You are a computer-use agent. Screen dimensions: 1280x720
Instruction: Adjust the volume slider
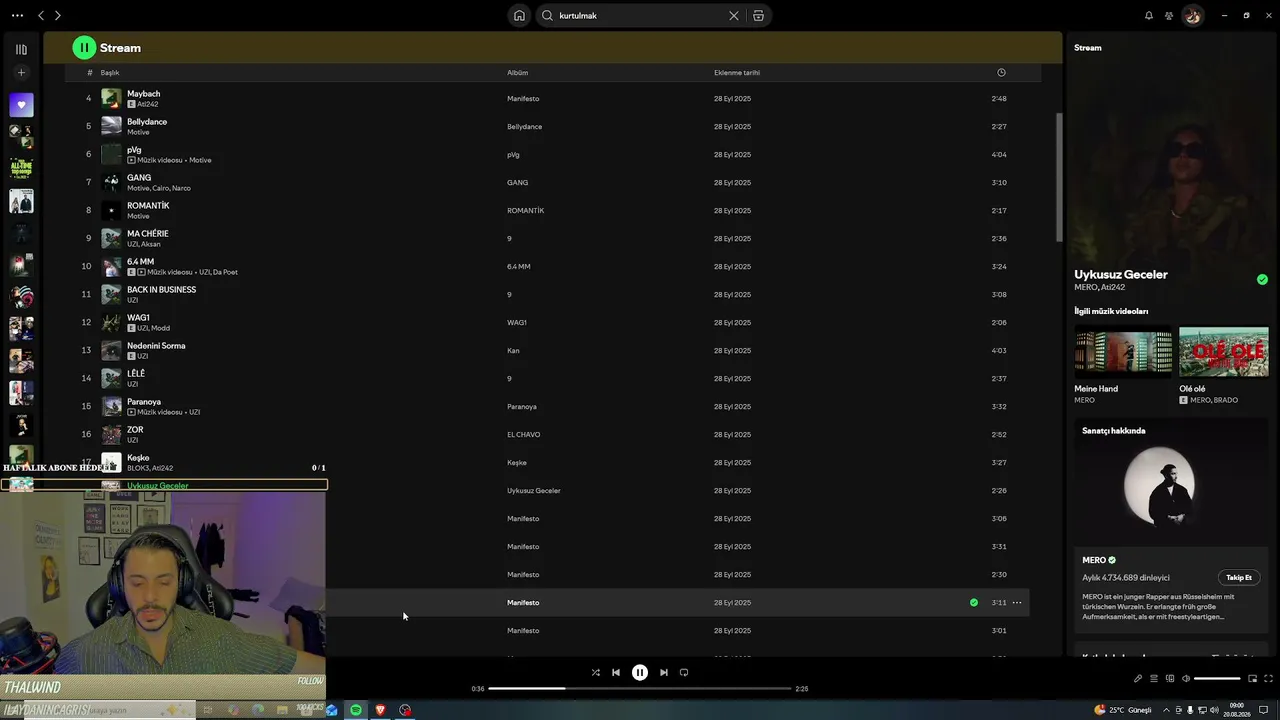pyautogui.click(x=1217, y=679)
